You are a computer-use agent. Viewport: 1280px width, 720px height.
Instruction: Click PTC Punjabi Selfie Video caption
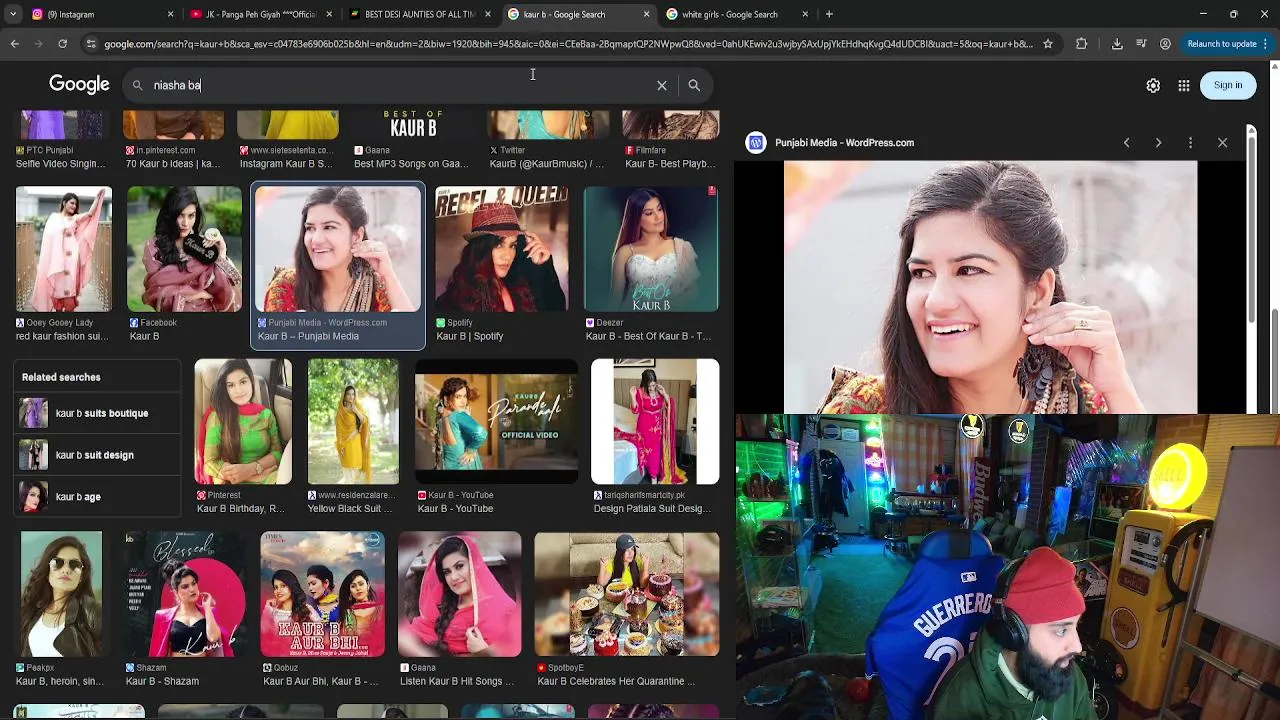60,164
